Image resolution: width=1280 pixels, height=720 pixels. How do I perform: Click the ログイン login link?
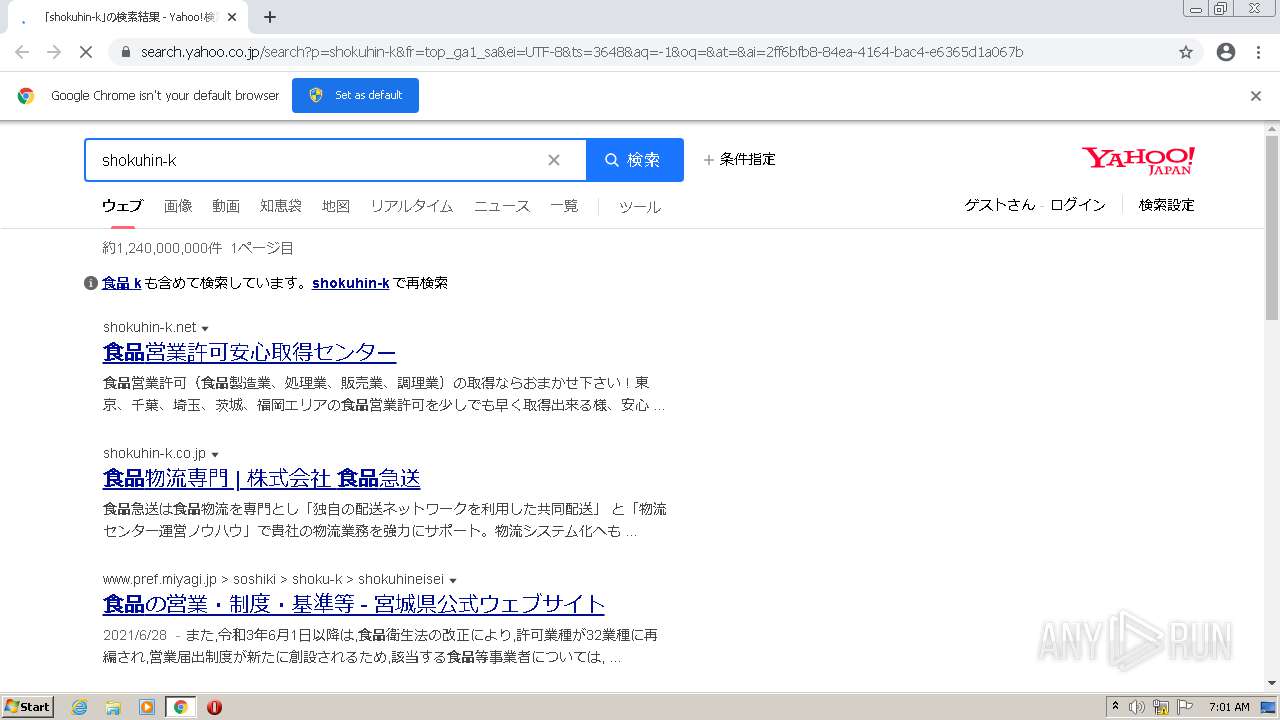tap(1078, 205)
